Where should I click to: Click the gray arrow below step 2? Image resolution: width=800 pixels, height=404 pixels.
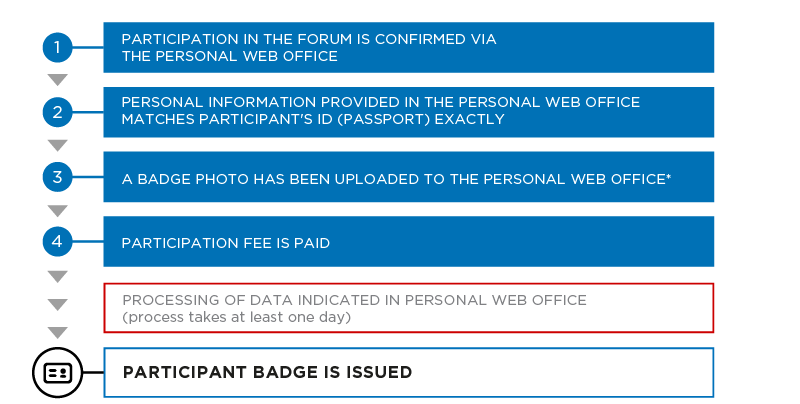[x=57, y=145]
